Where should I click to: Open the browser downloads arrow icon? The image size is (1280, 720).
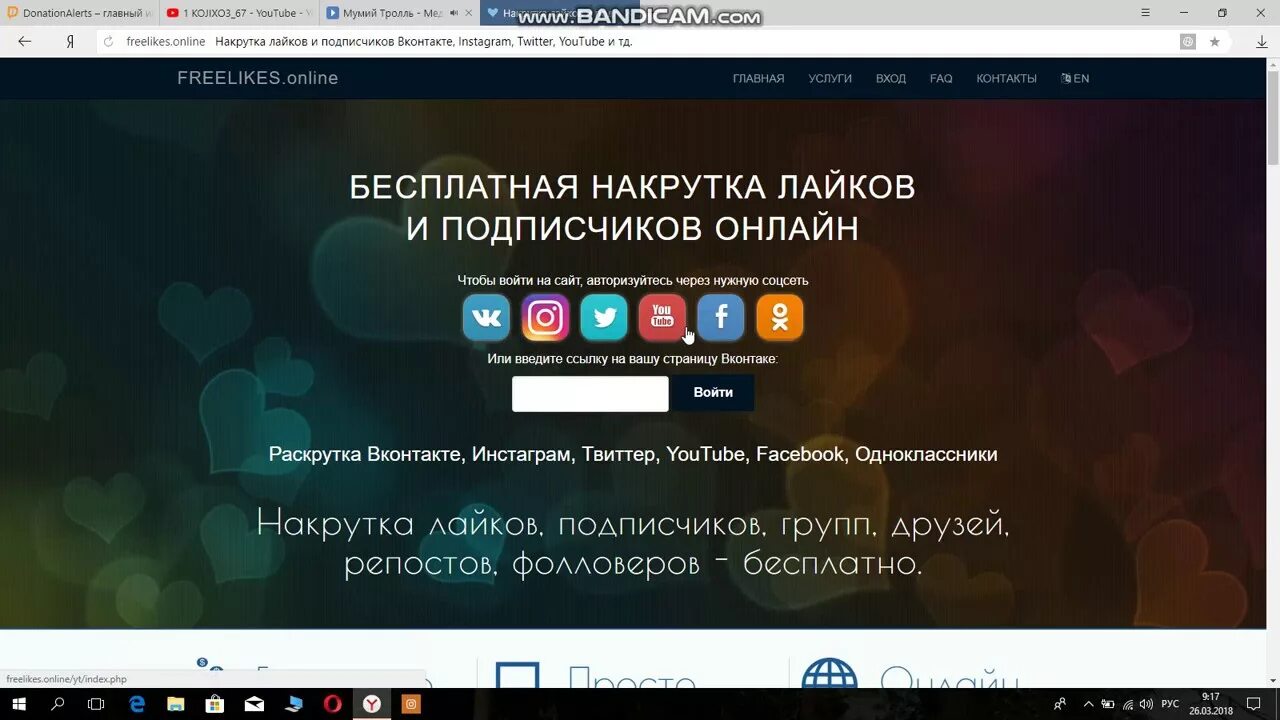tap(1261, 42)
